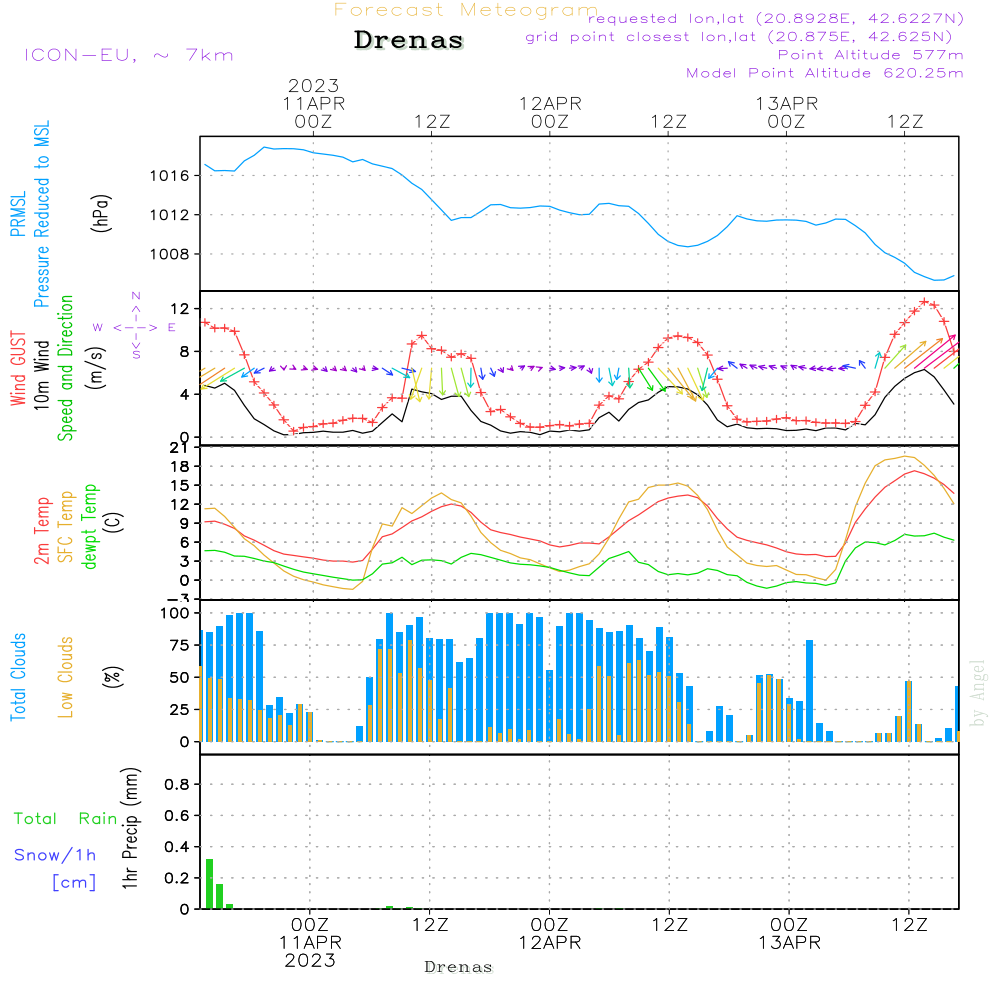The height and width of the screenshot is (1000, 1000).
Task: Select the bold "Drenas" title at top
Action: coord(408,40)
